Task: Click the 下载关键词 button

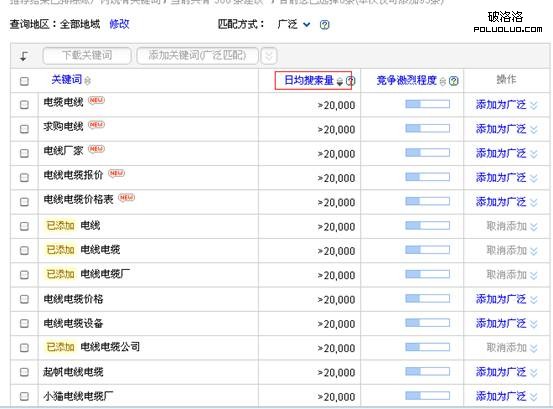Action: [87, 56]
